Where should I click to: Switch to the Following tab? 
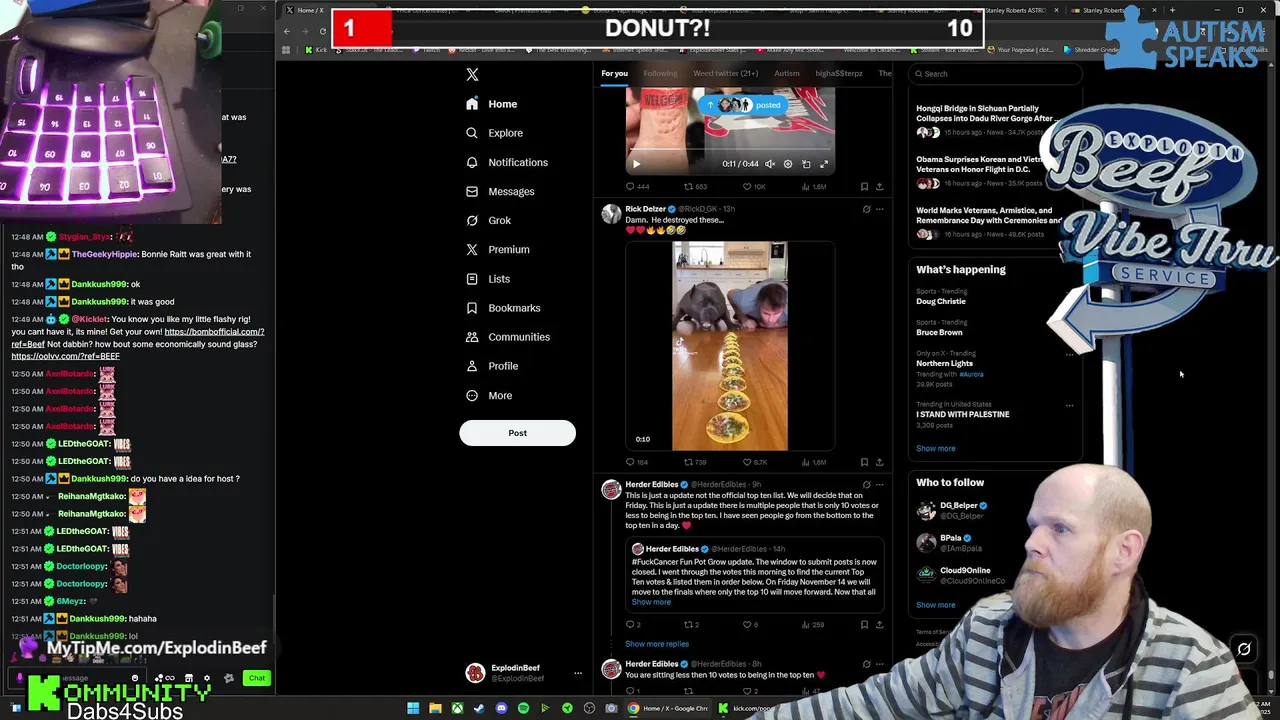tap(660, 73)
